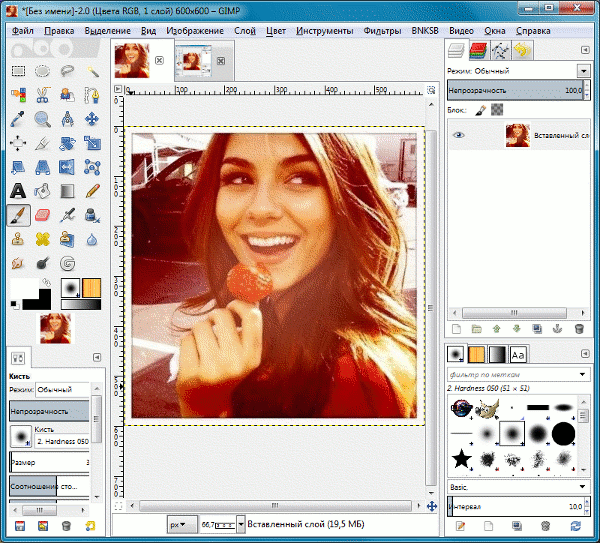Screen dimensions: 600x543
Task: Switch to the Channels tab in layers dock
Action: [478, 50]
